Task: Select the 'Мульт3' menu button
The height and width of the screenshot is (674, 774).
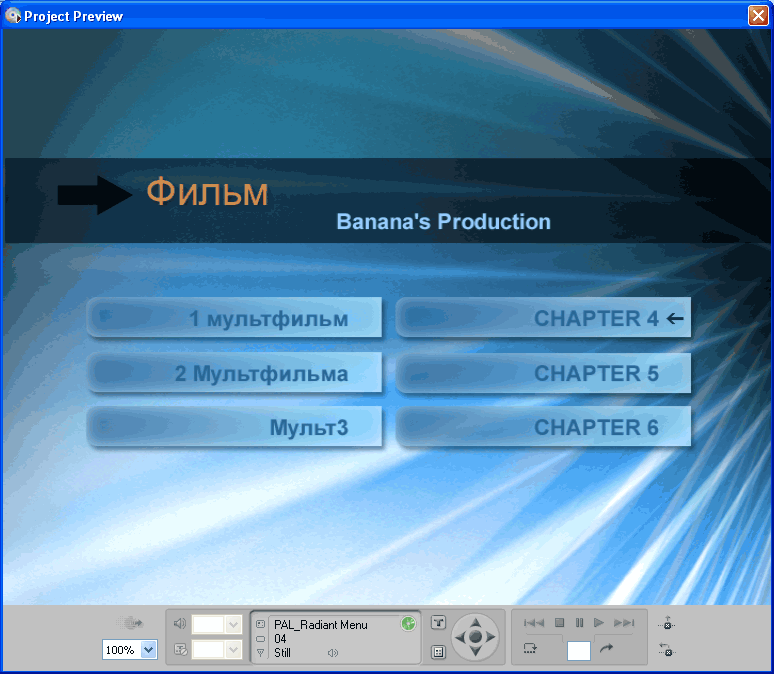Action: [234, 427]
